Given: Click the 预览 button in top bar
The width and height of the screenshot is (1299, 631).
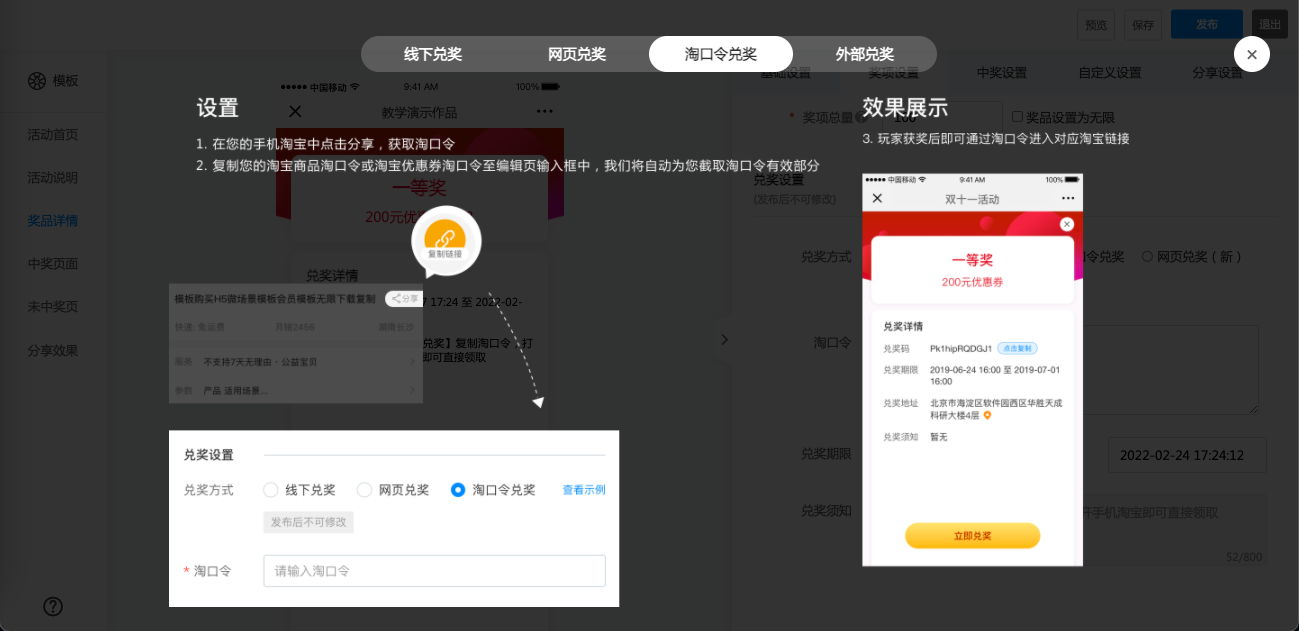Looking at the screenshot, I should 1096,25.
